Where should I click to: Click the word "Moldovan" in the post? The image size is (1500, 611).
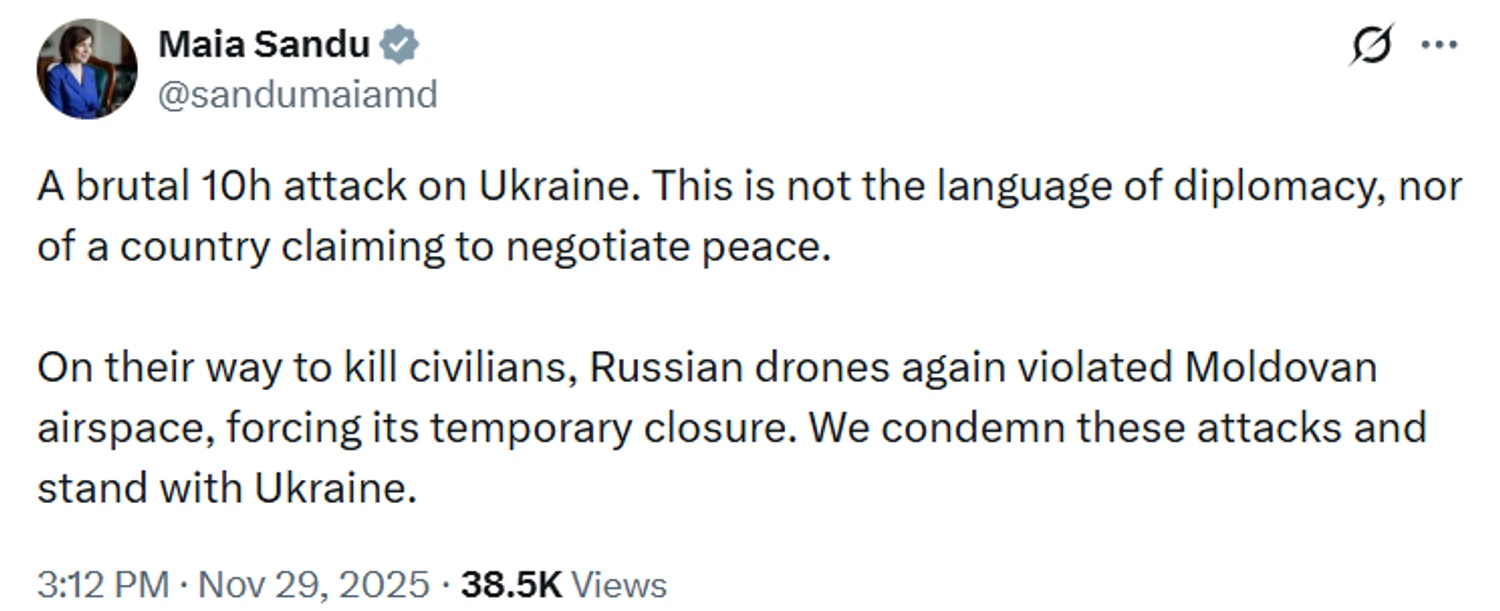click(1281, 367)
